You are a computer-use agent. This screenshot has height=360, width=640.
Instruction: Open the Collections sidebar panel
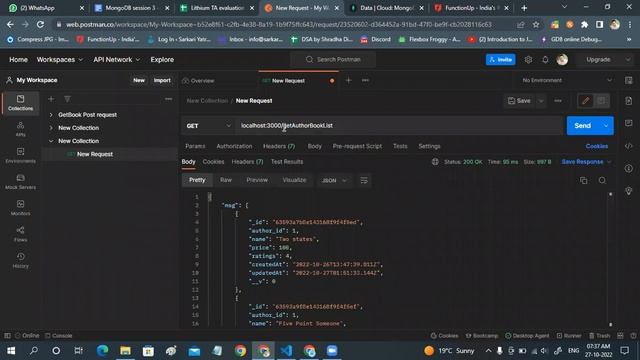20,103
